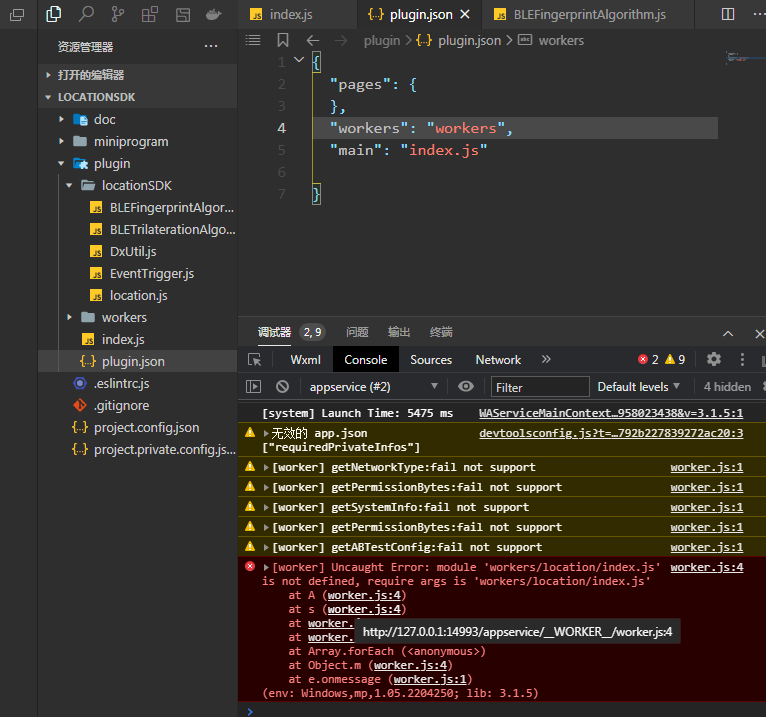Viewport: 766px width, 717px height.
Task: Open DevTools settings gear
Action: pyautogui.click(x=713, y=360)
